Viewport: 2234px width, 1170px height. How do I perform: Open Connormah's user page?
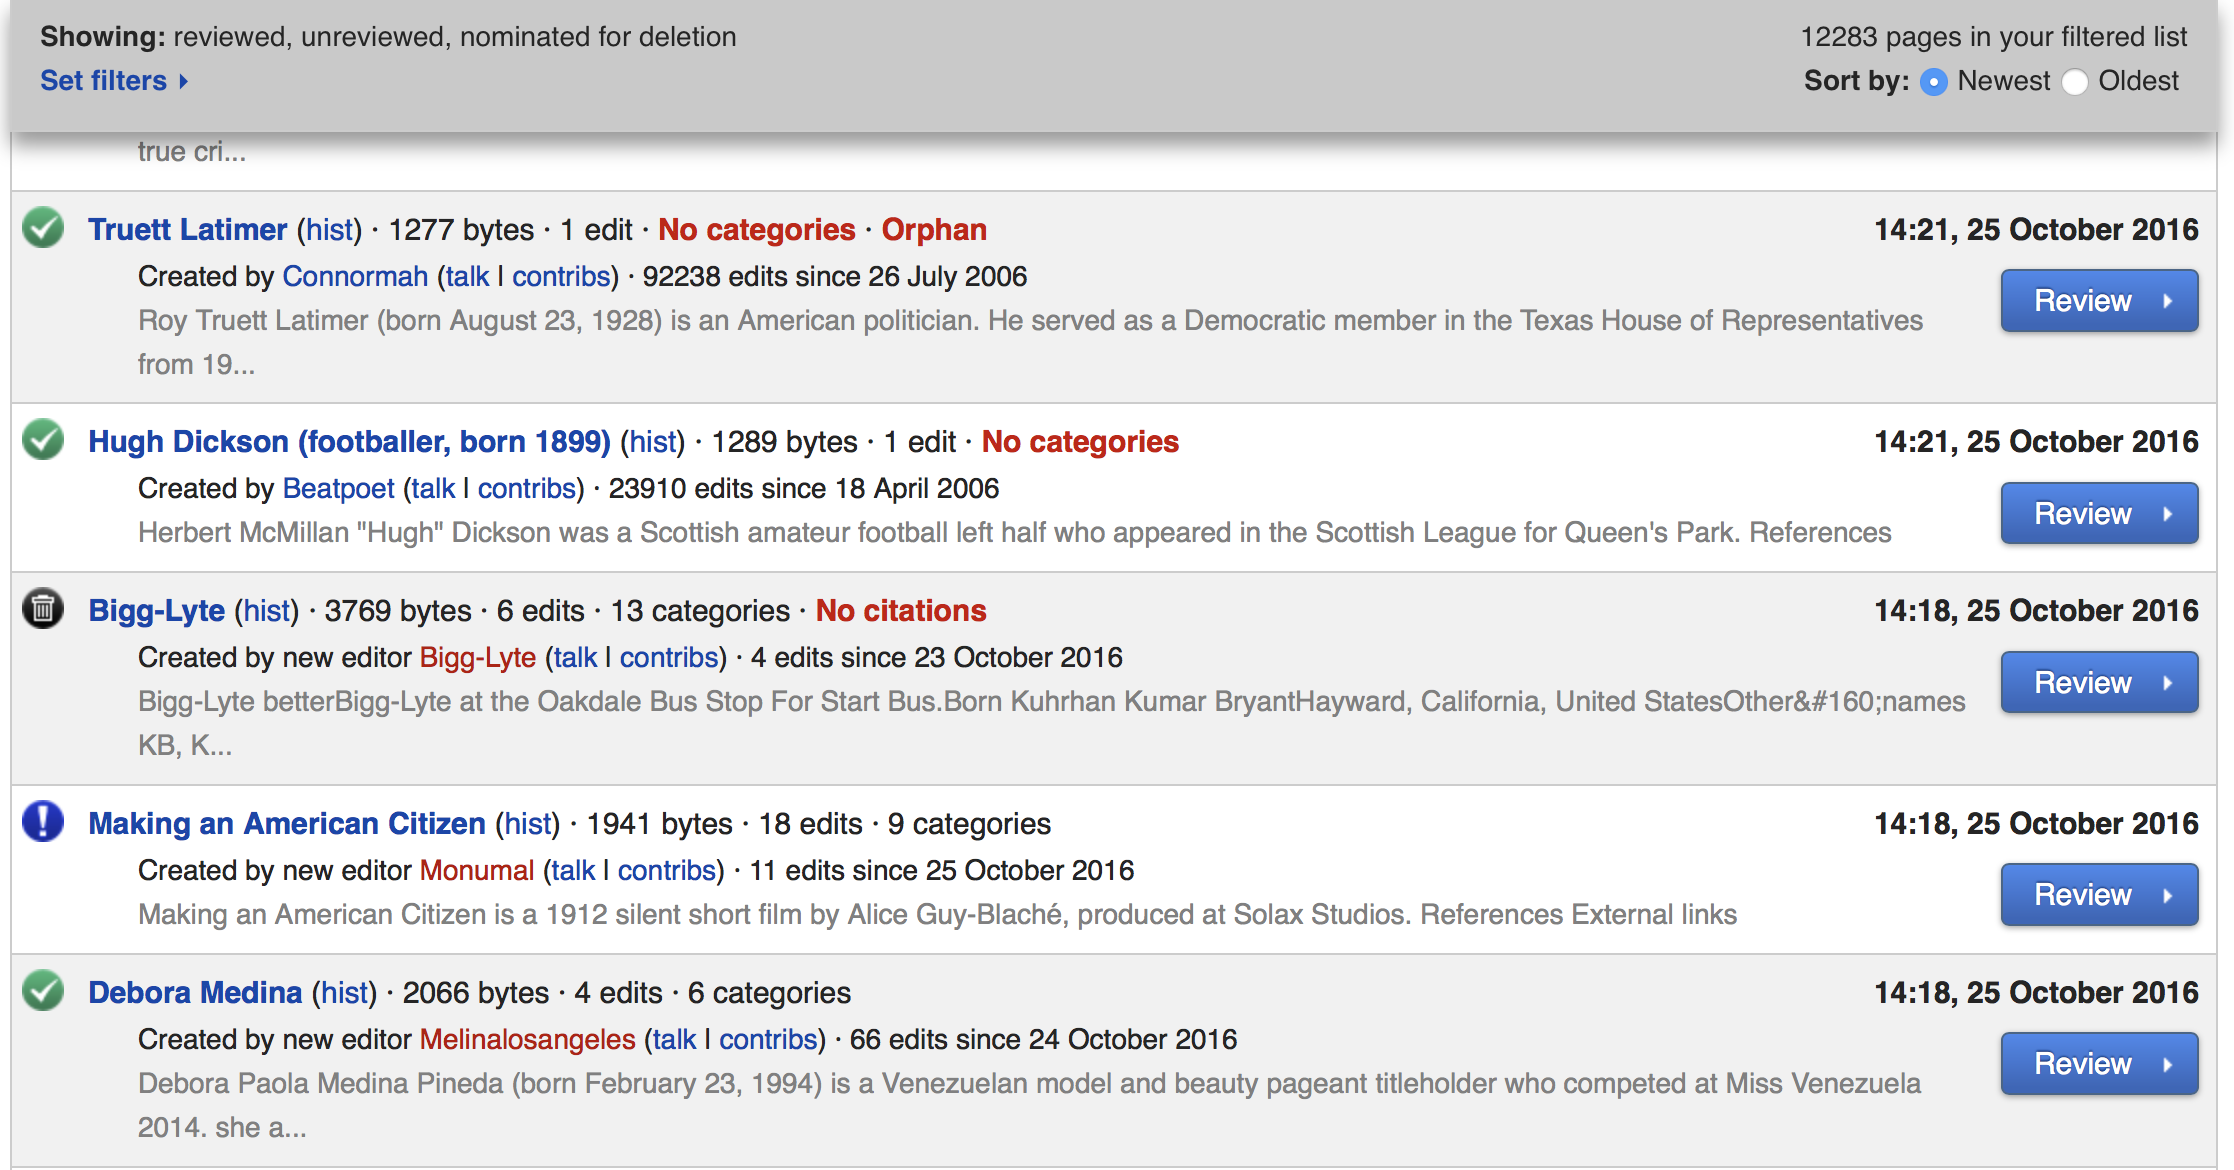coord(355,276)
